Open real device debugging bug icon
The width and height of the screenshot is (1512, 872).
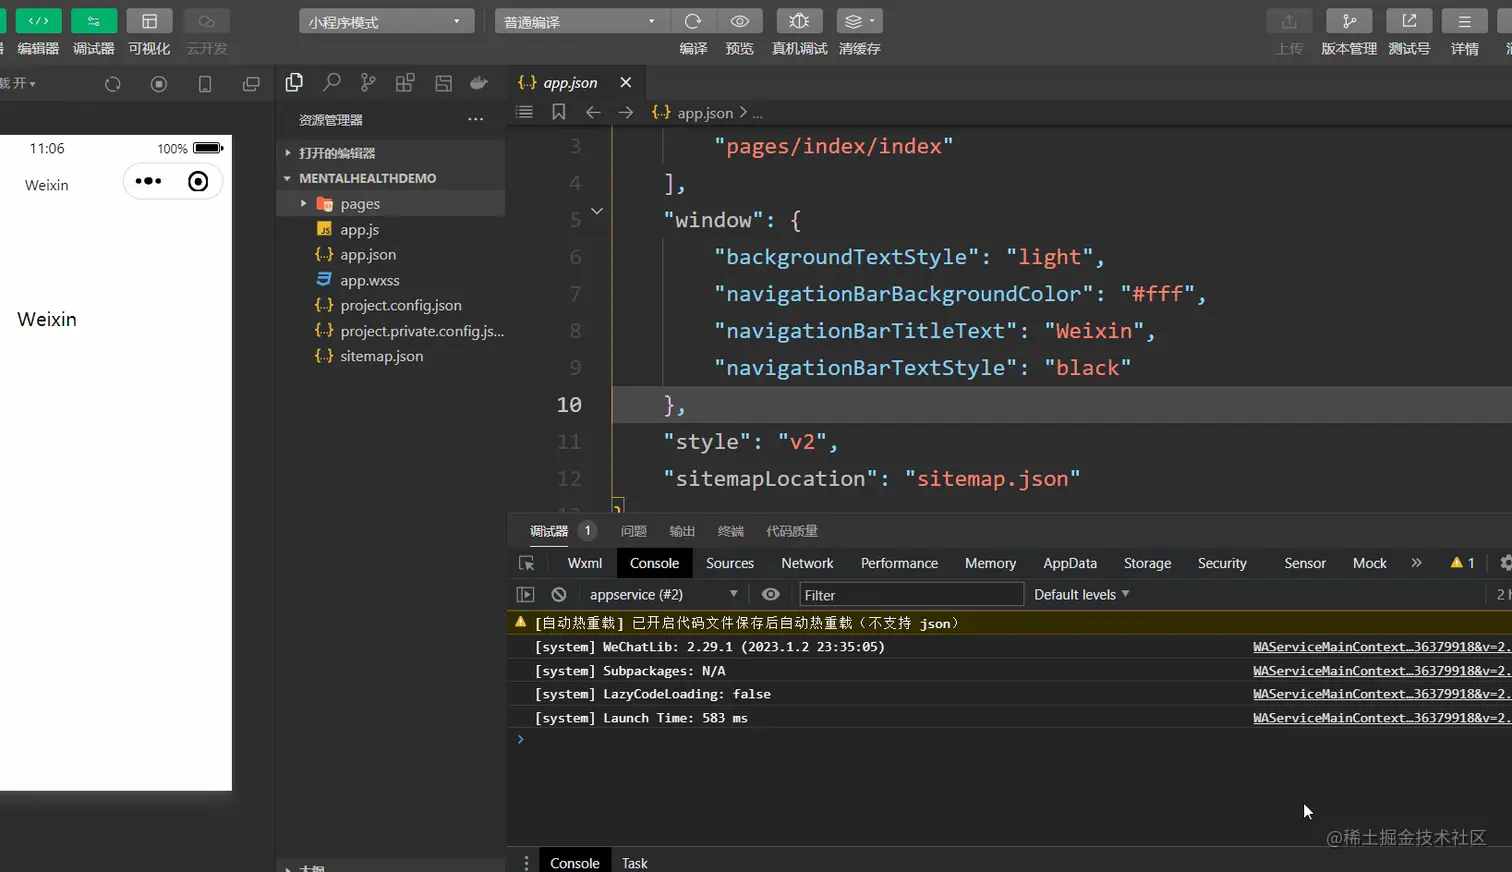click(x=799, y=21)
